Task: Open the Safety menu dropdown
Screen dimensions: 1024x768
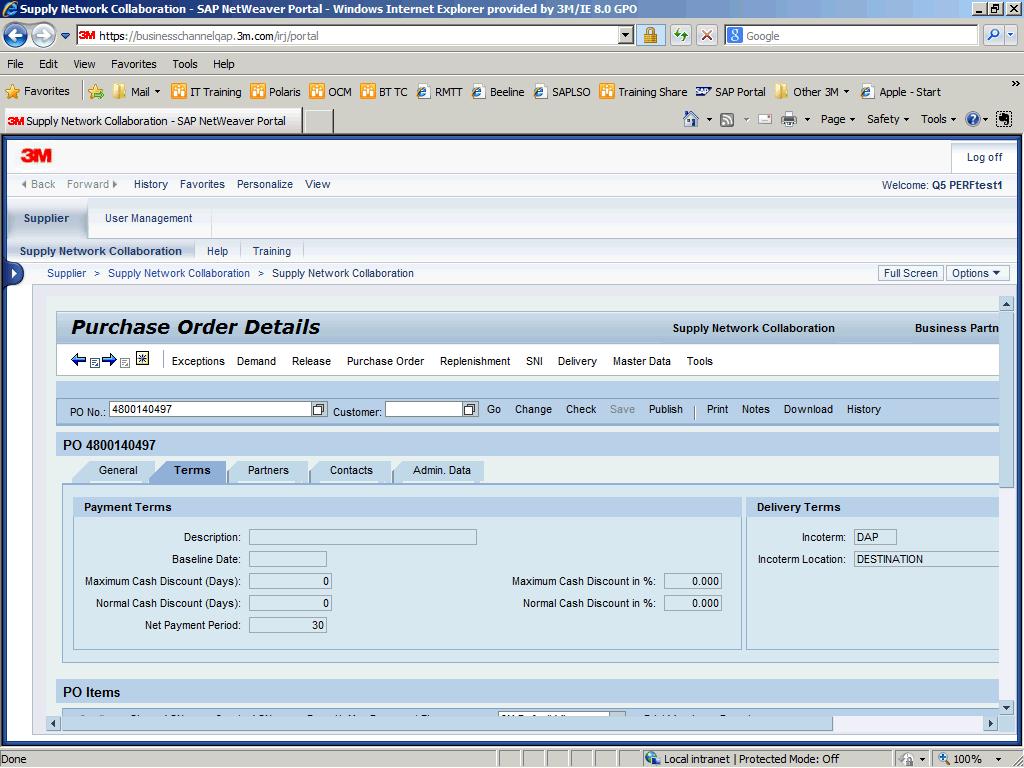Action: click(x=888, y=119)
